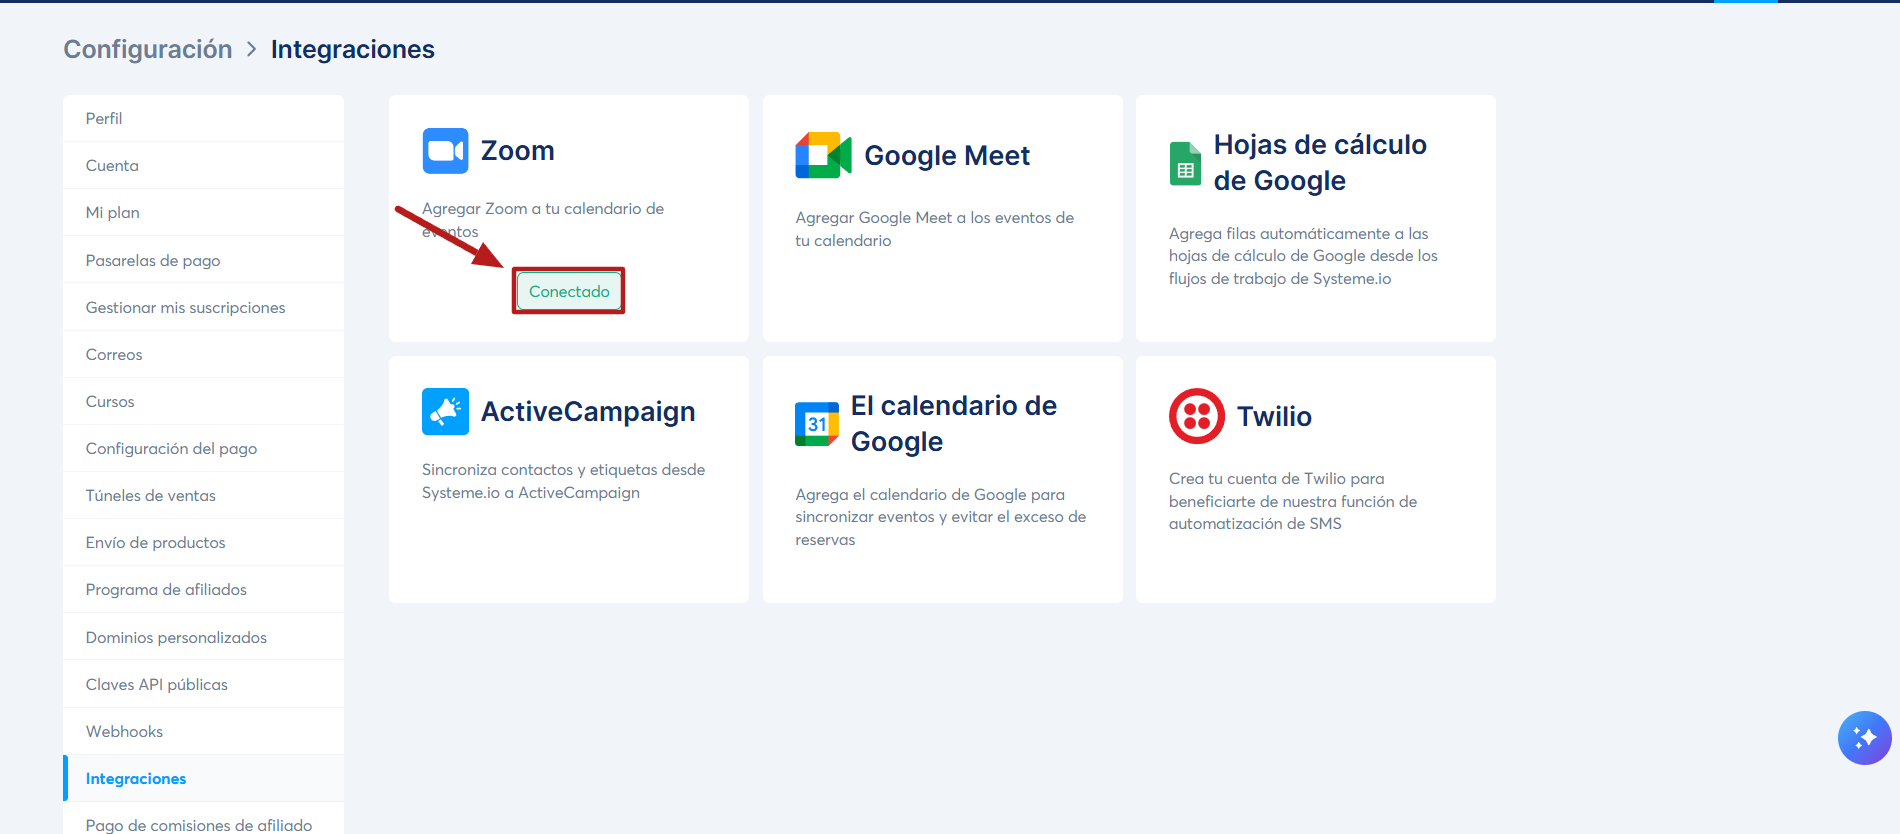Open Hojas de cálculo de Google card
The height and width of the screenshot is (834, 1900).
[1320, 162]
